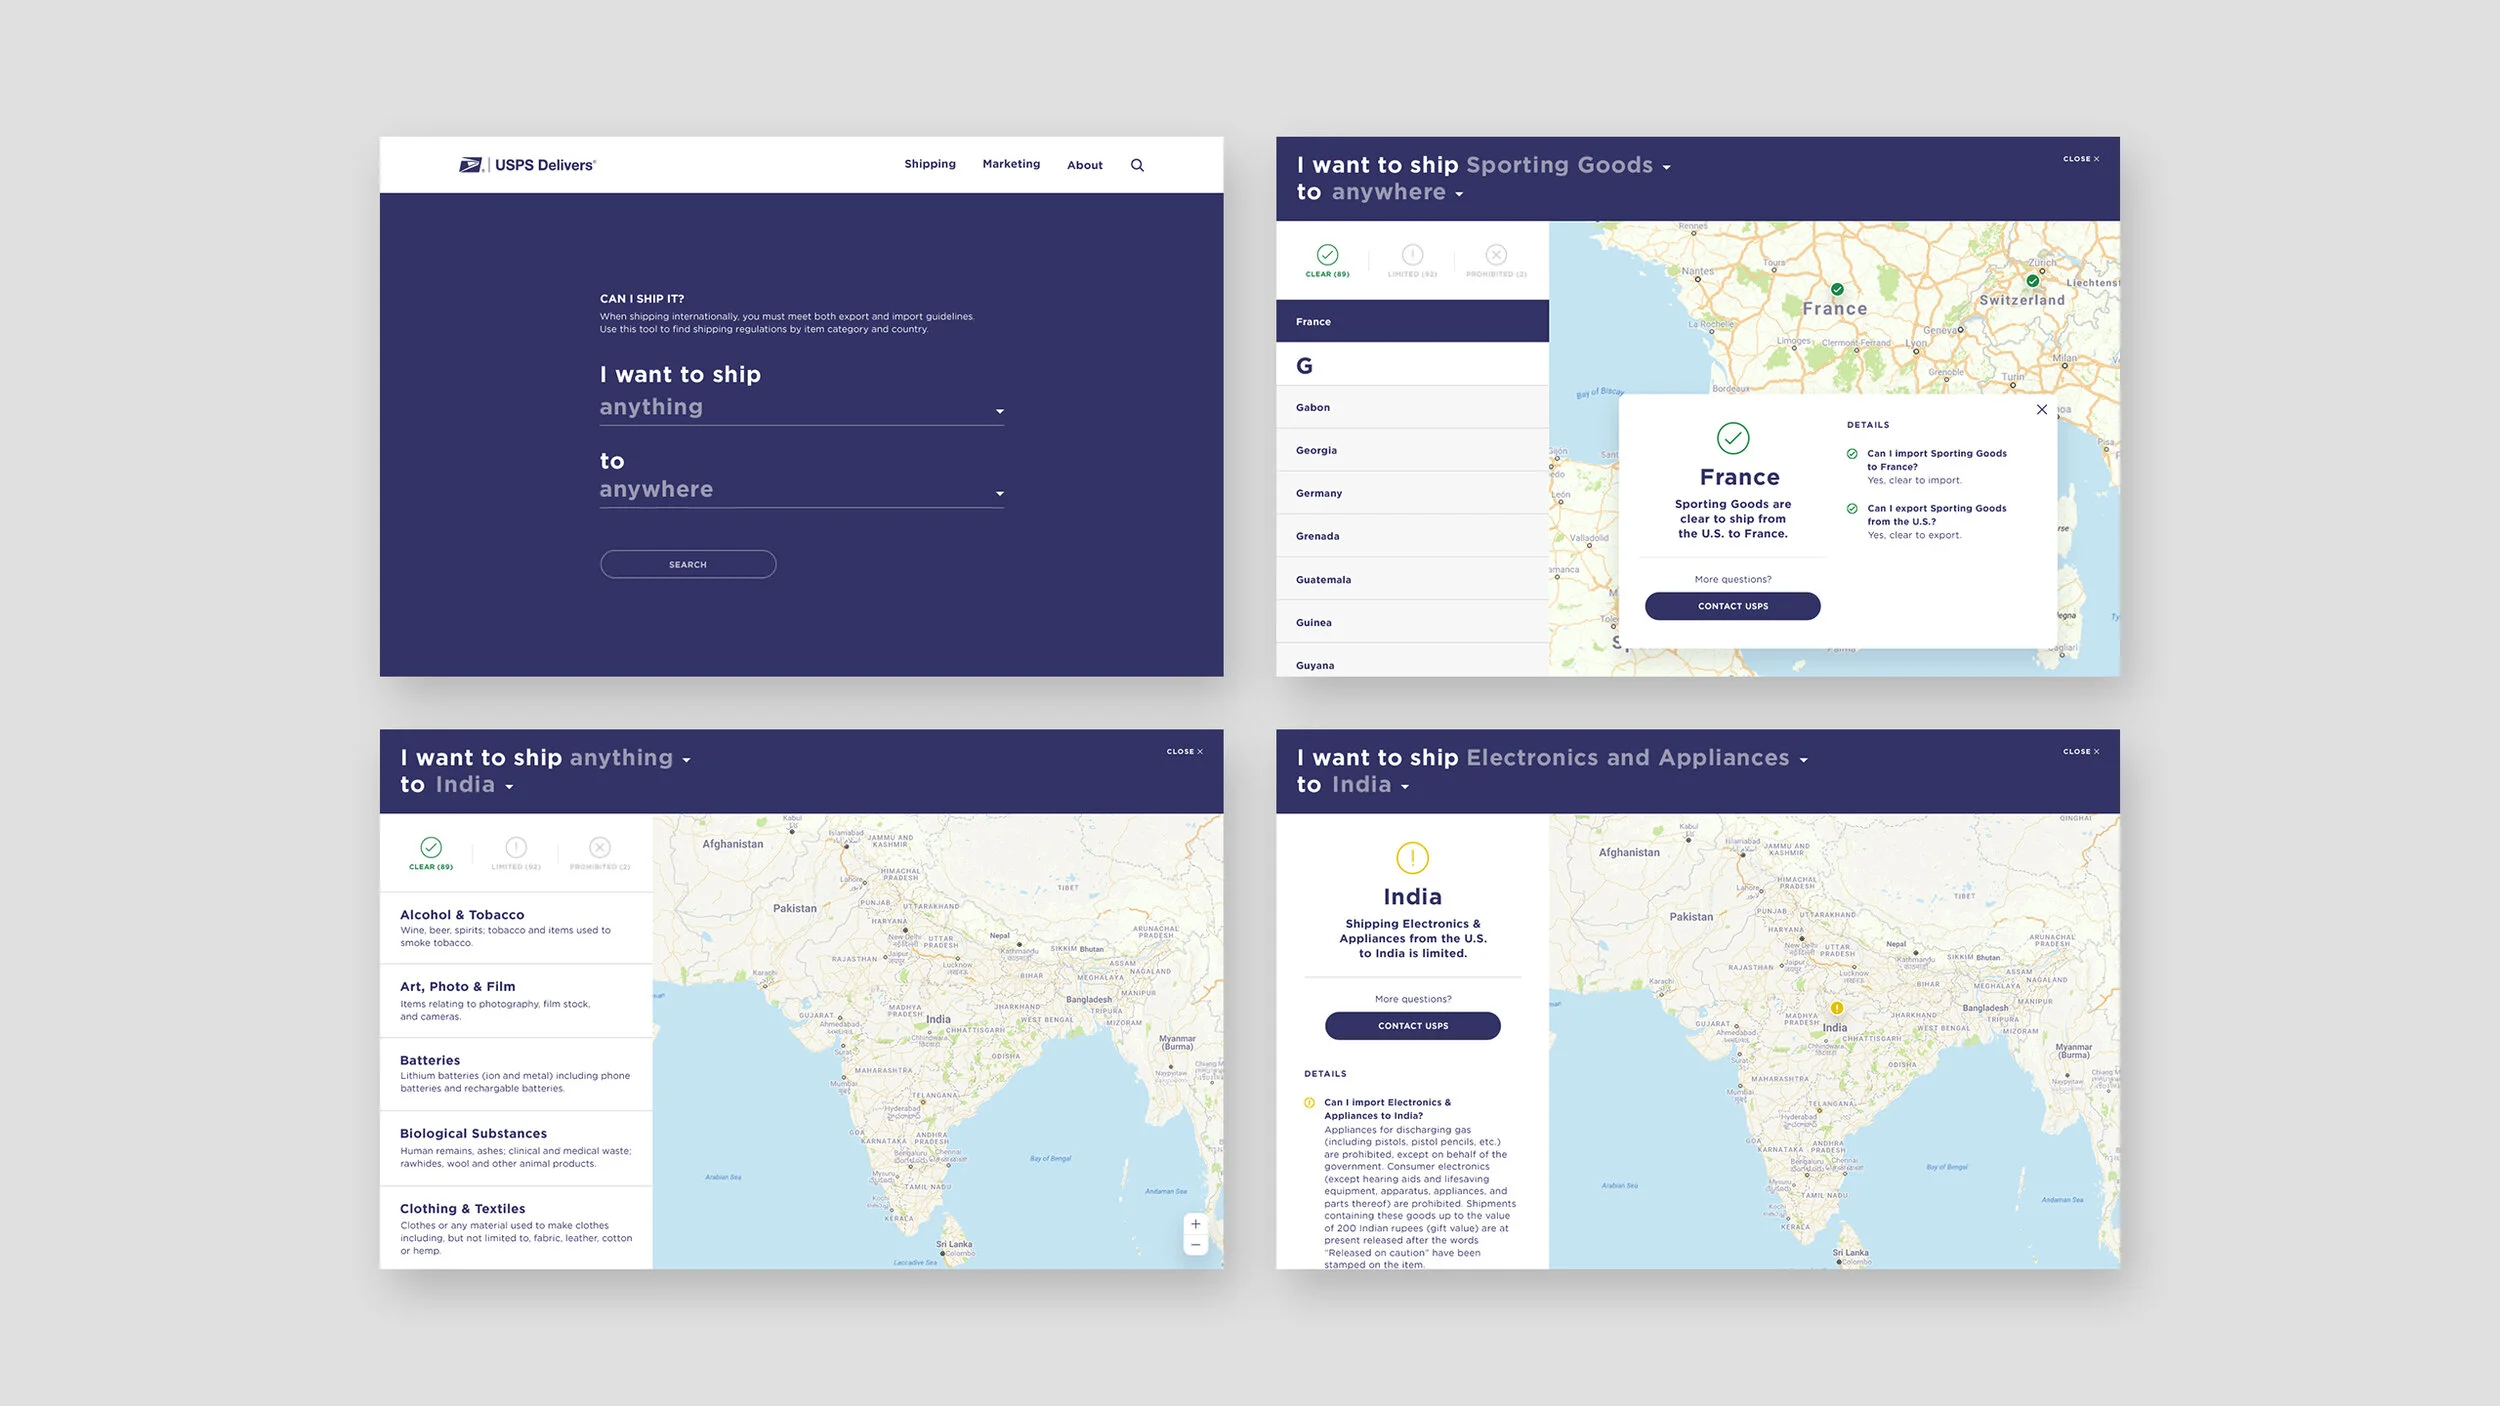Click Contact USPS in France popup
This screenshot has width=2500, height=1406.
1732,606
